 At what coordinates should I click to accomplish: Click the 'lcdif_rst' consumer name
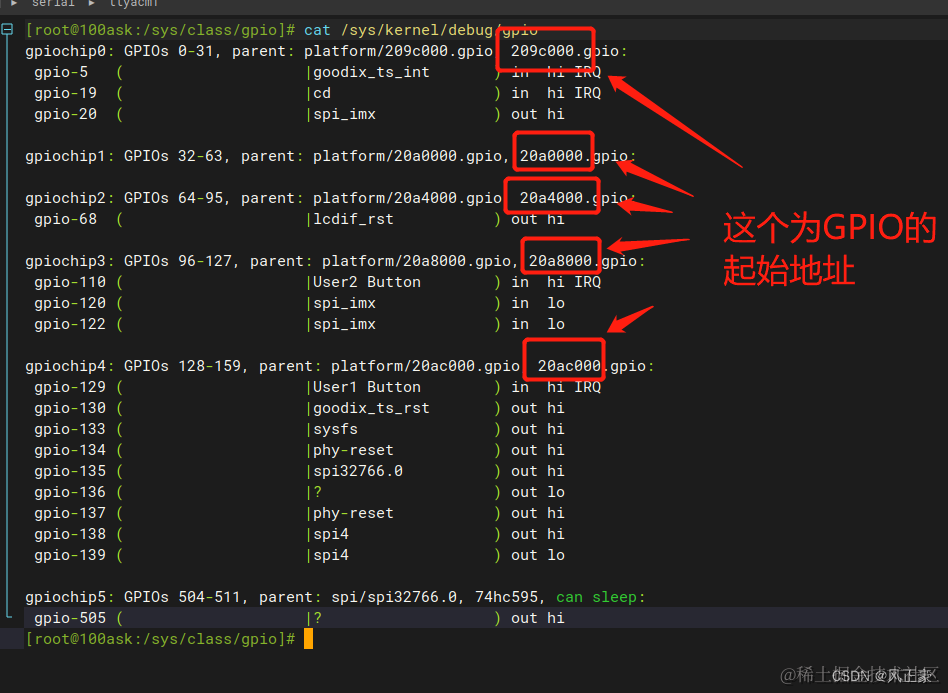point(353,219)
